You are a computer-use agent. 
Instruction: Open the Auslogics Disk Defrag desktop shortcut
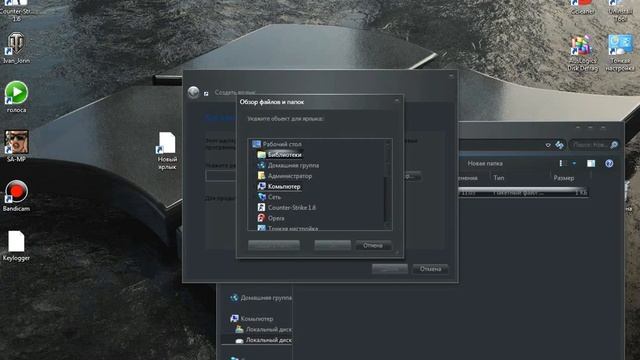pyautogui.click(x=582, y=53)
